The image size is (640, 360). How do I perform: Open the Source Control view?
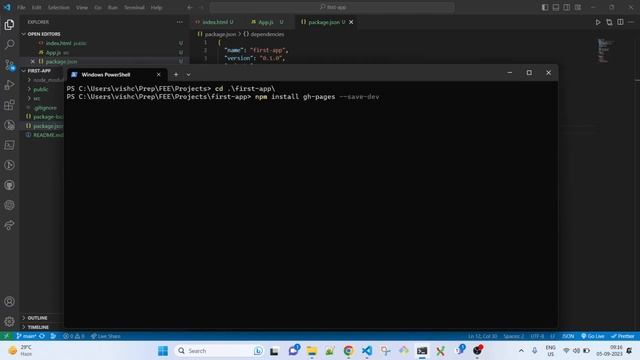click(x=9, y=64)
